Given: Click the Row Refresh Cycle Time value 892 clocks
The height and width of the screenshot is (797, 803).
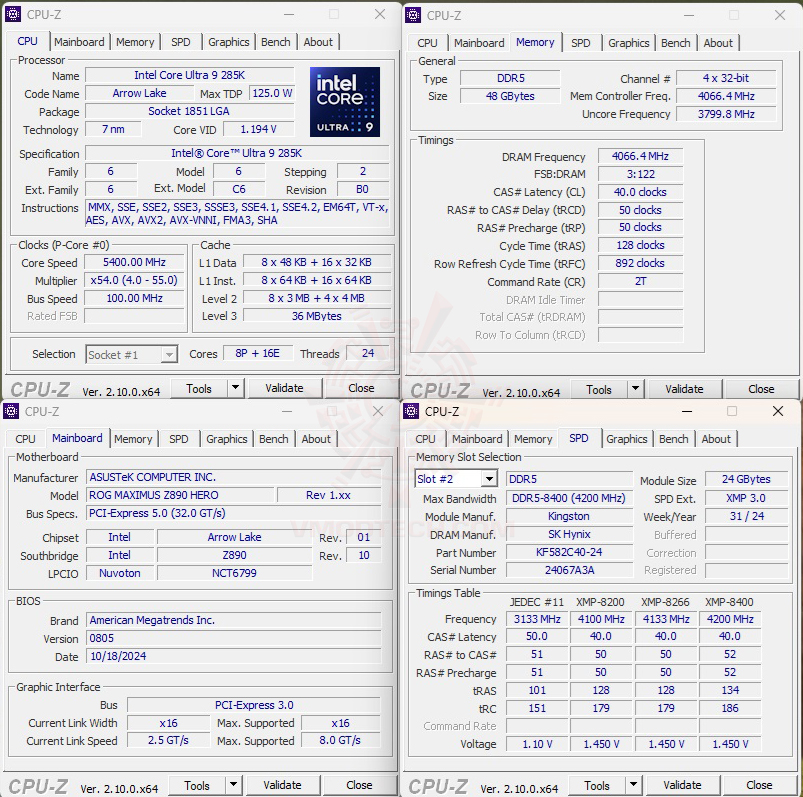Looking at the screenshot, I should [x=640, y=263].
